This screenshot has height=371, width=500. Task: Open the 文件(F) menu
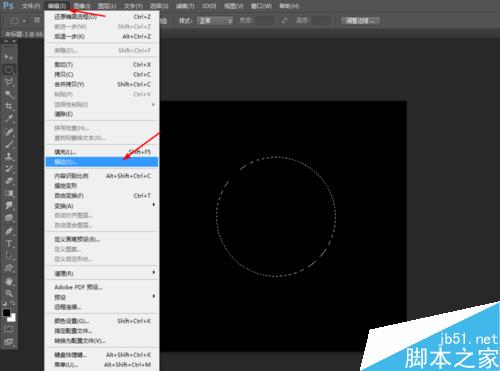pyautogui.click(x=31, y=6)
